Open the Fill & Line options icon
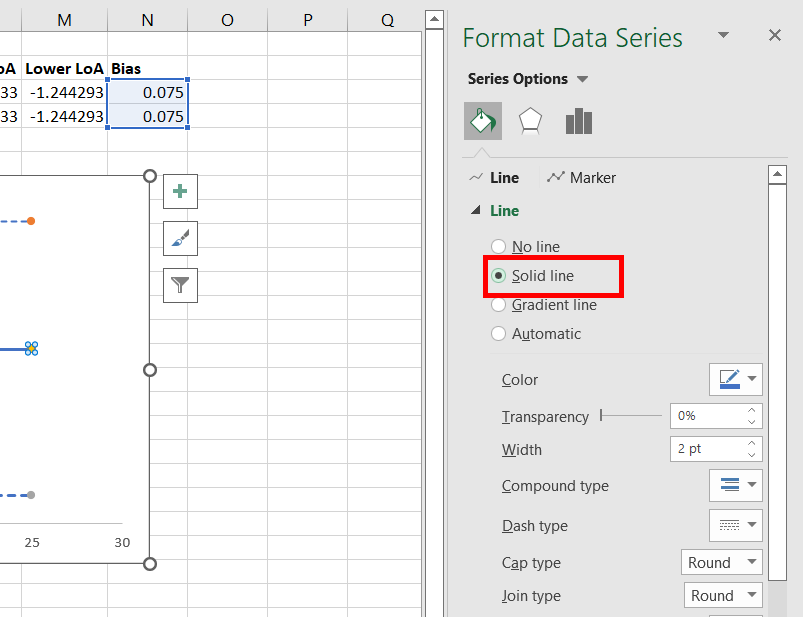The width and height of the screenshot is (803, 617). click(482, 122)
